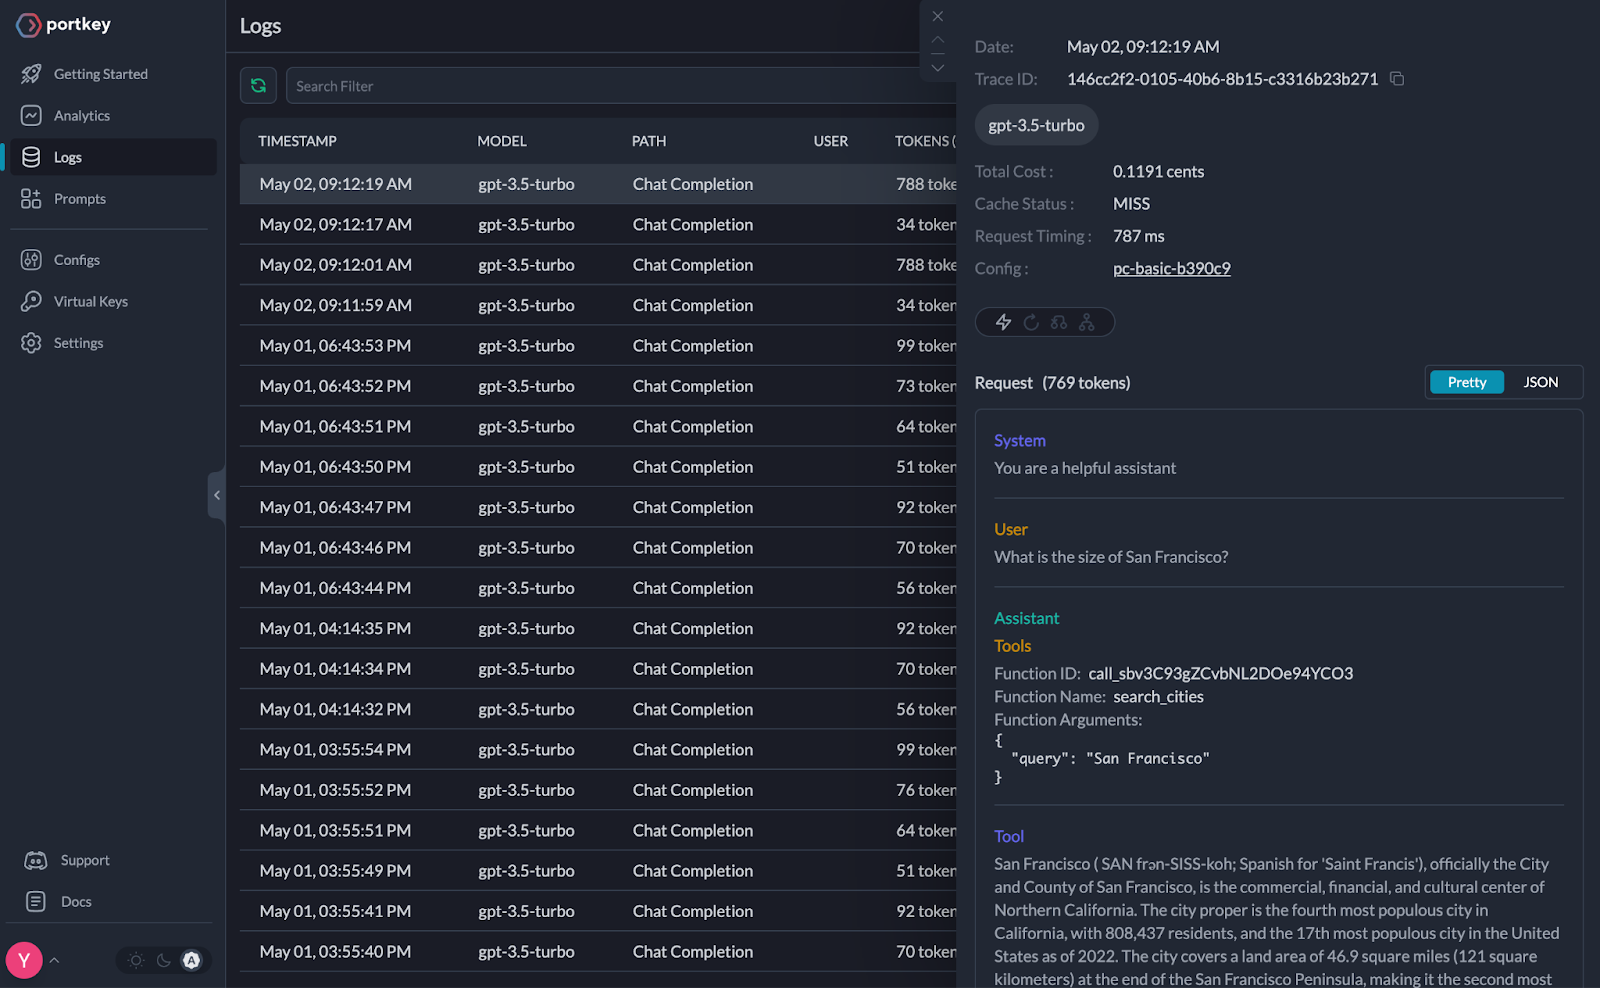Switch request view to JSON
The height and width of the screenshot is (988, 1600).
pos(1540,382)
